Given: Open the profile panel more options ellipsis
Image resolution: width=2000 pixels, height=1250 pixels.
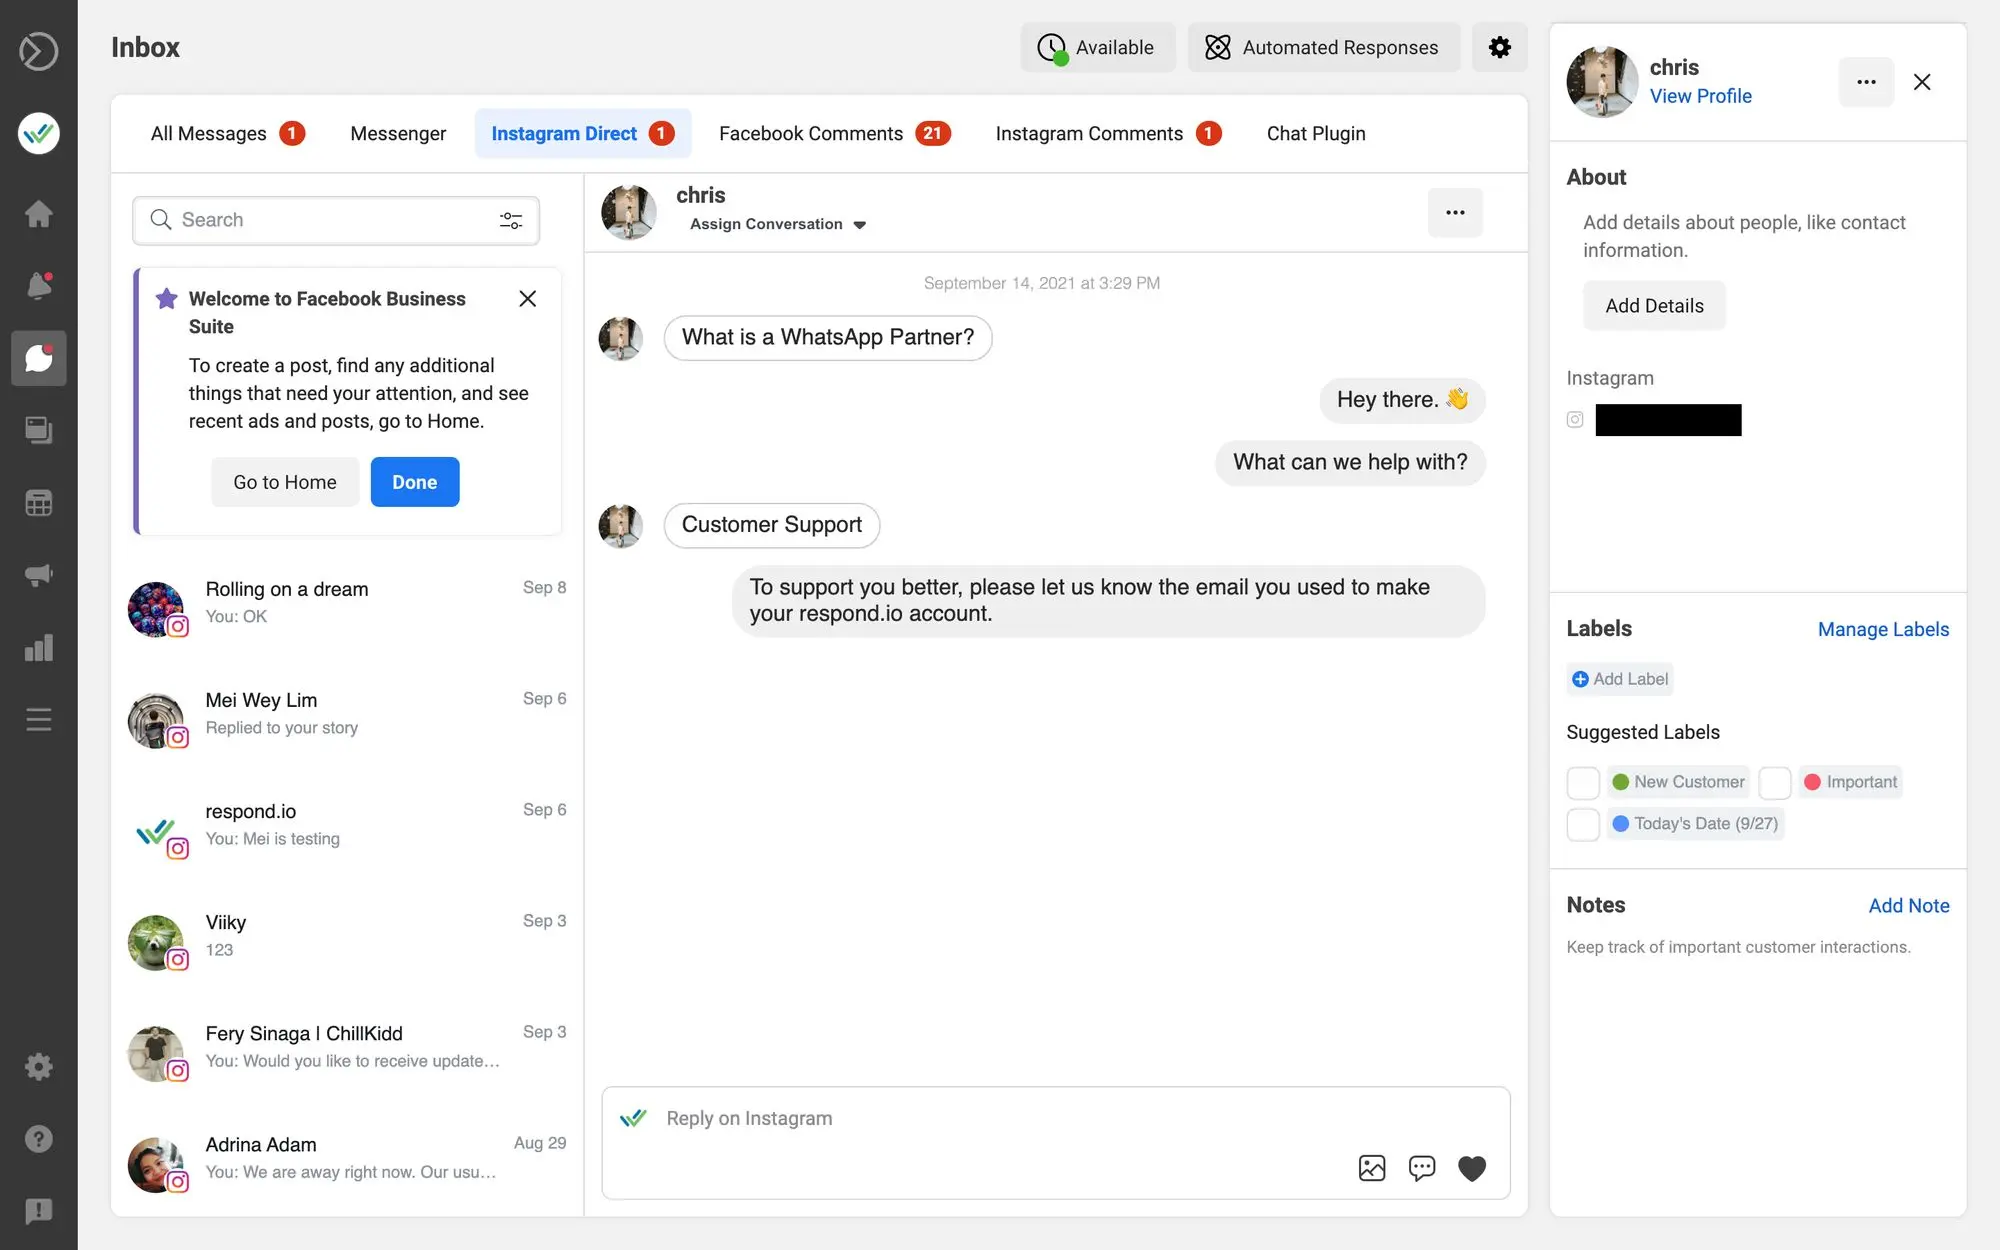Looking at the screenshot, I should pyautogui.click(x=1866, y=82).
